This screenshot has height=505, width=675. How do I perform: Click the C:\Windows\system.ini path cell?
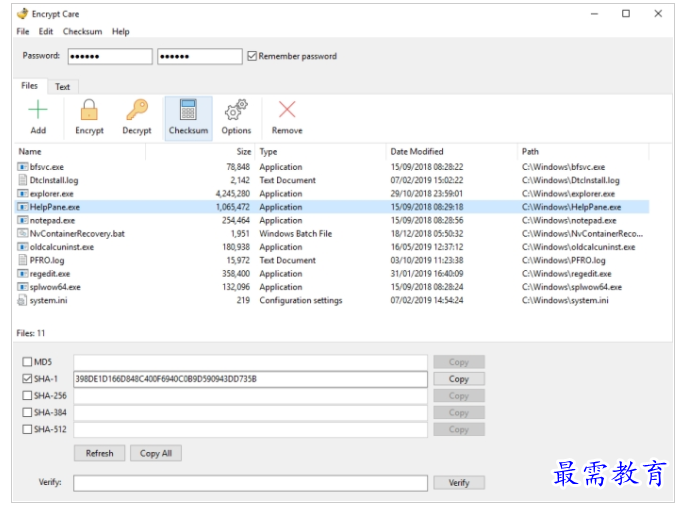click(565, 300)
